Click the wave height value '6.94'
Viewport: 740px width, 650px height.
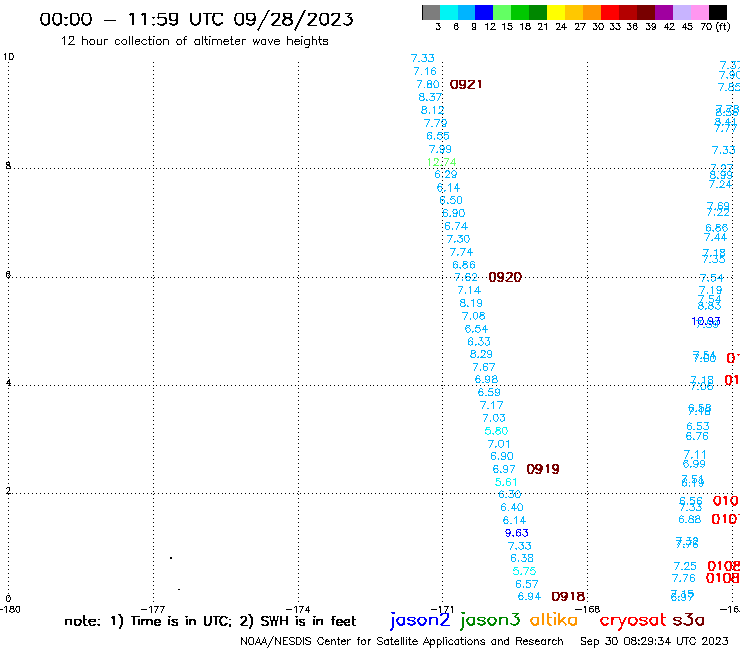[529, 597]
